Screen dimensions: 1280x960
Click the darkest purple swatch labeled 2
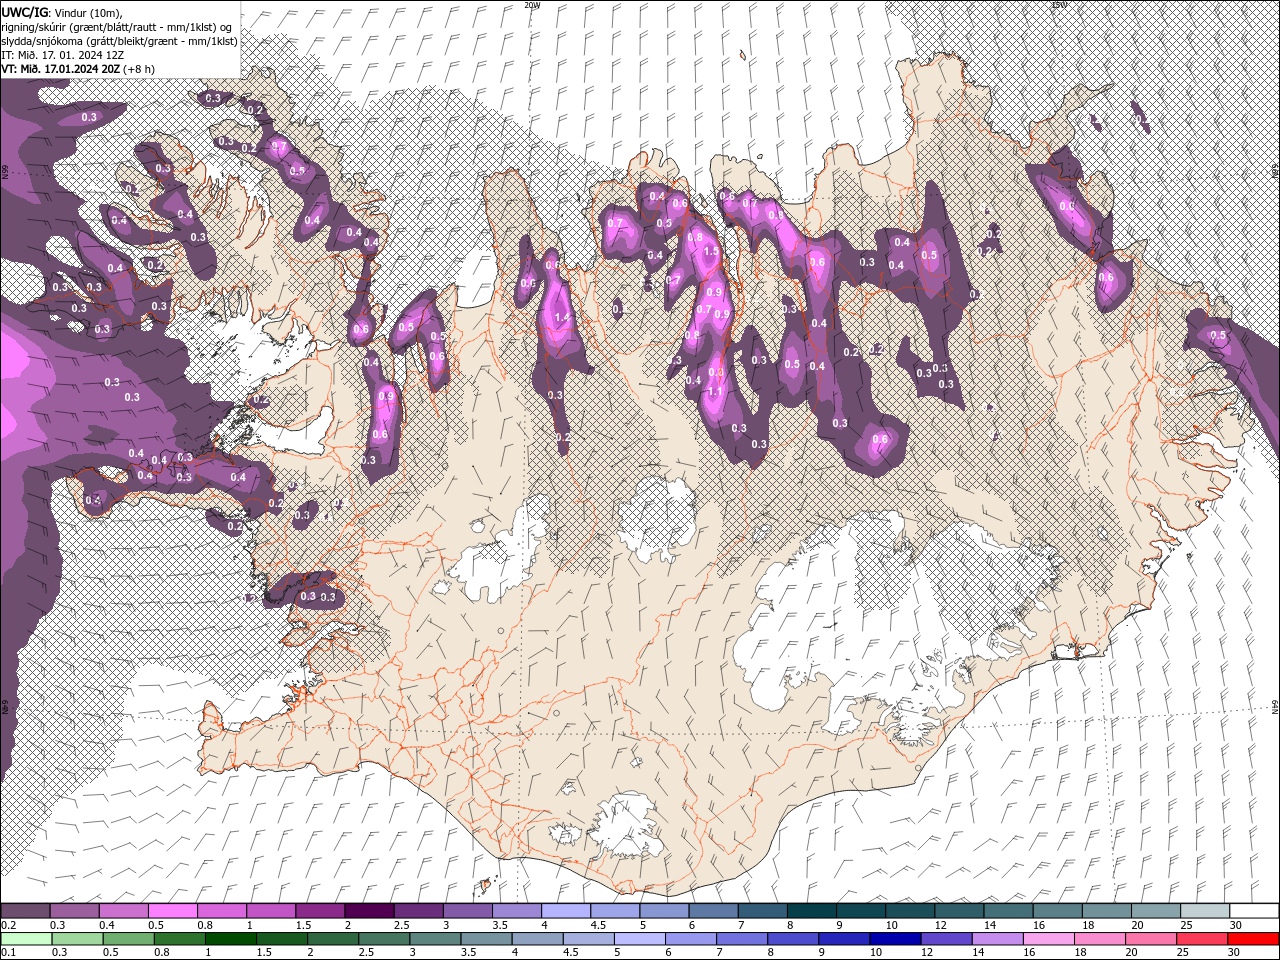(368, 911)
